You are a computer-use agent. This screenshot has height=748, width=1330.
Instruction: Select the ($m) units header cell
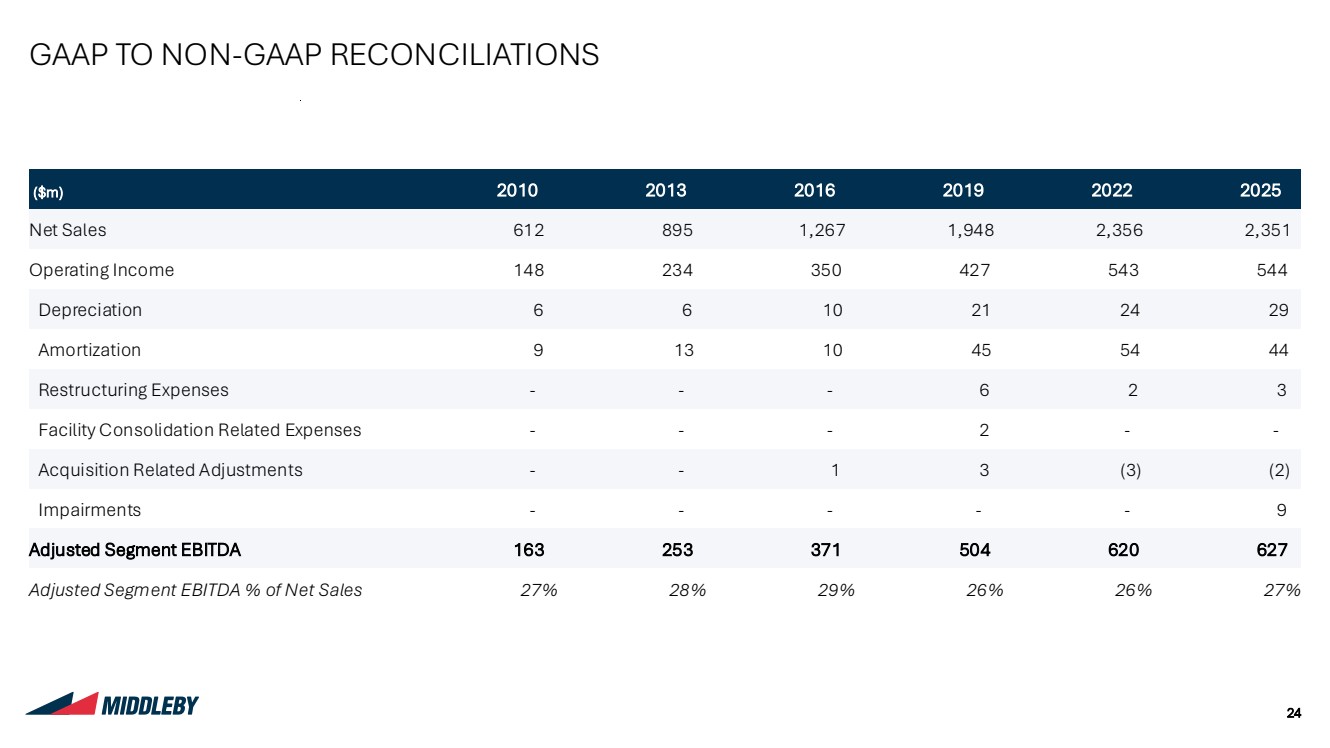(x=47, y=190)
